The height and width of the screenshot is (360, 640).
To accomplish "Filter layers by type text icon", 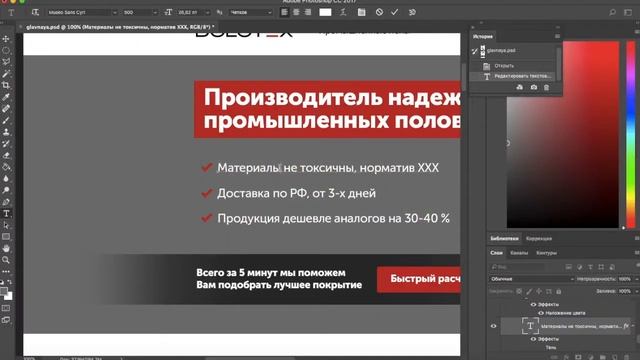I will pyautogui.click(x=590, y=267).
